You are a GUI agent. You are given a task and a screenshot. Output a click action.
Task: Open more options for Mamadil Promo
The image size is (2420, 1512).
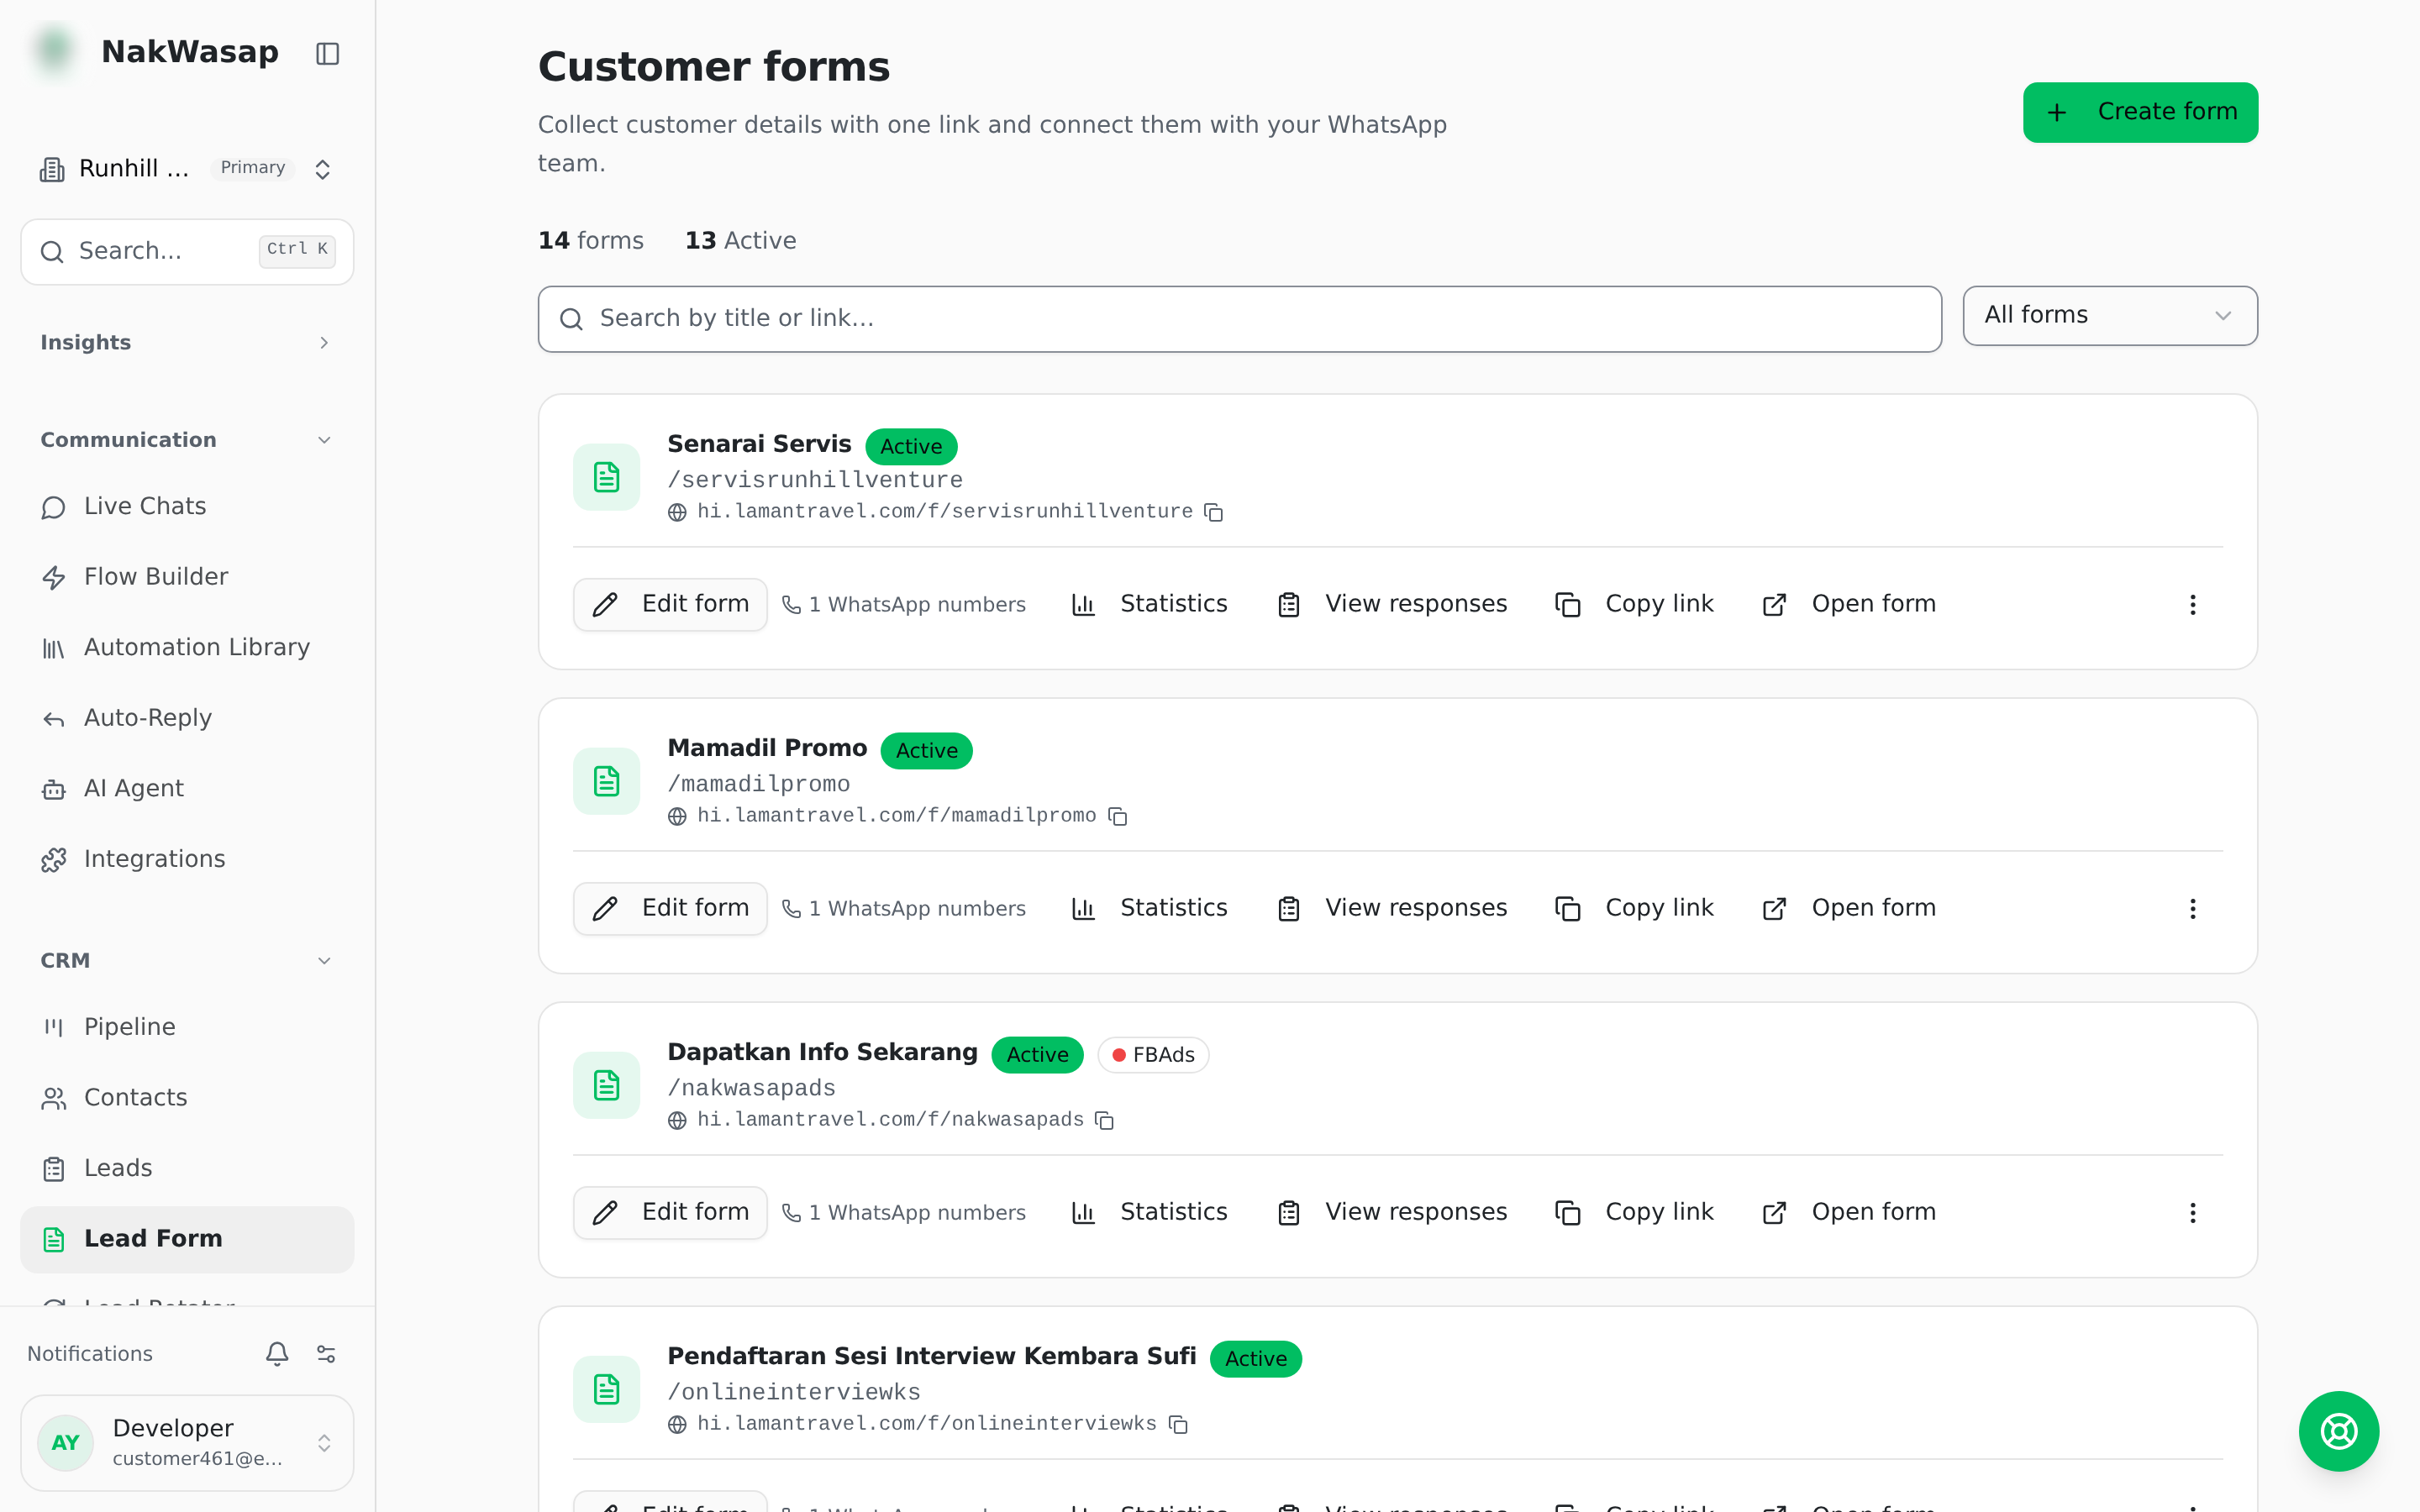click(2192, 908)
